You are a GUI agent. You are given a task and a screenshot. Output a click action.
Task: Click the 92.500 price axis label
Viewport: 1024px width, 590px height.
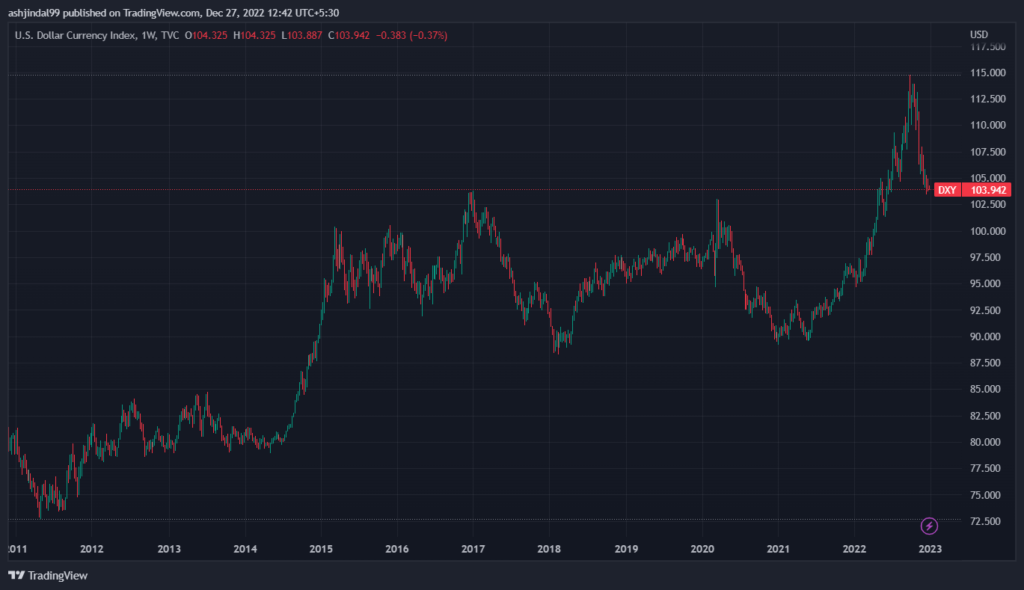985,310
